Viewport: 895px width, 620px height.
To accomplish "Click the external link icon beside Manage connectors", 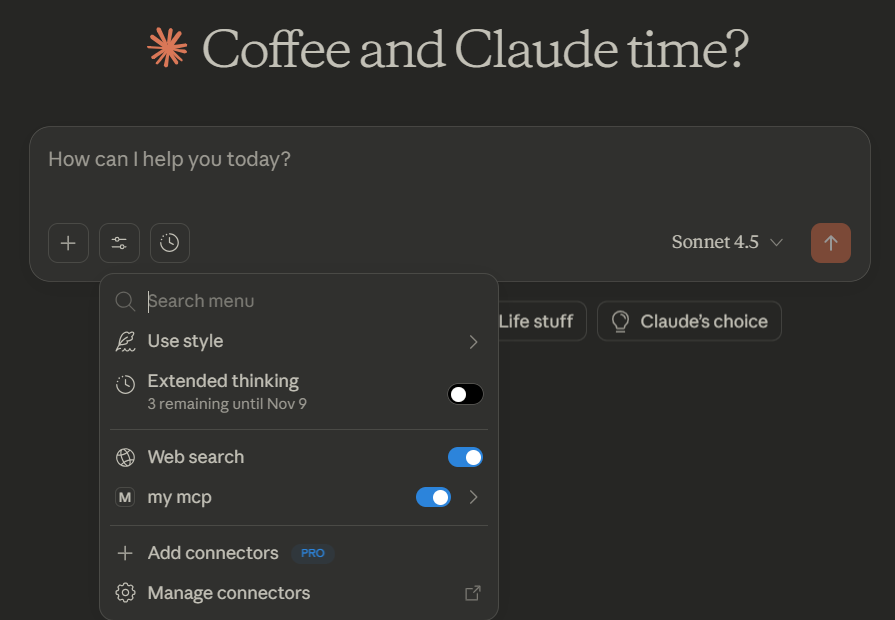I will tap(473, 593).
